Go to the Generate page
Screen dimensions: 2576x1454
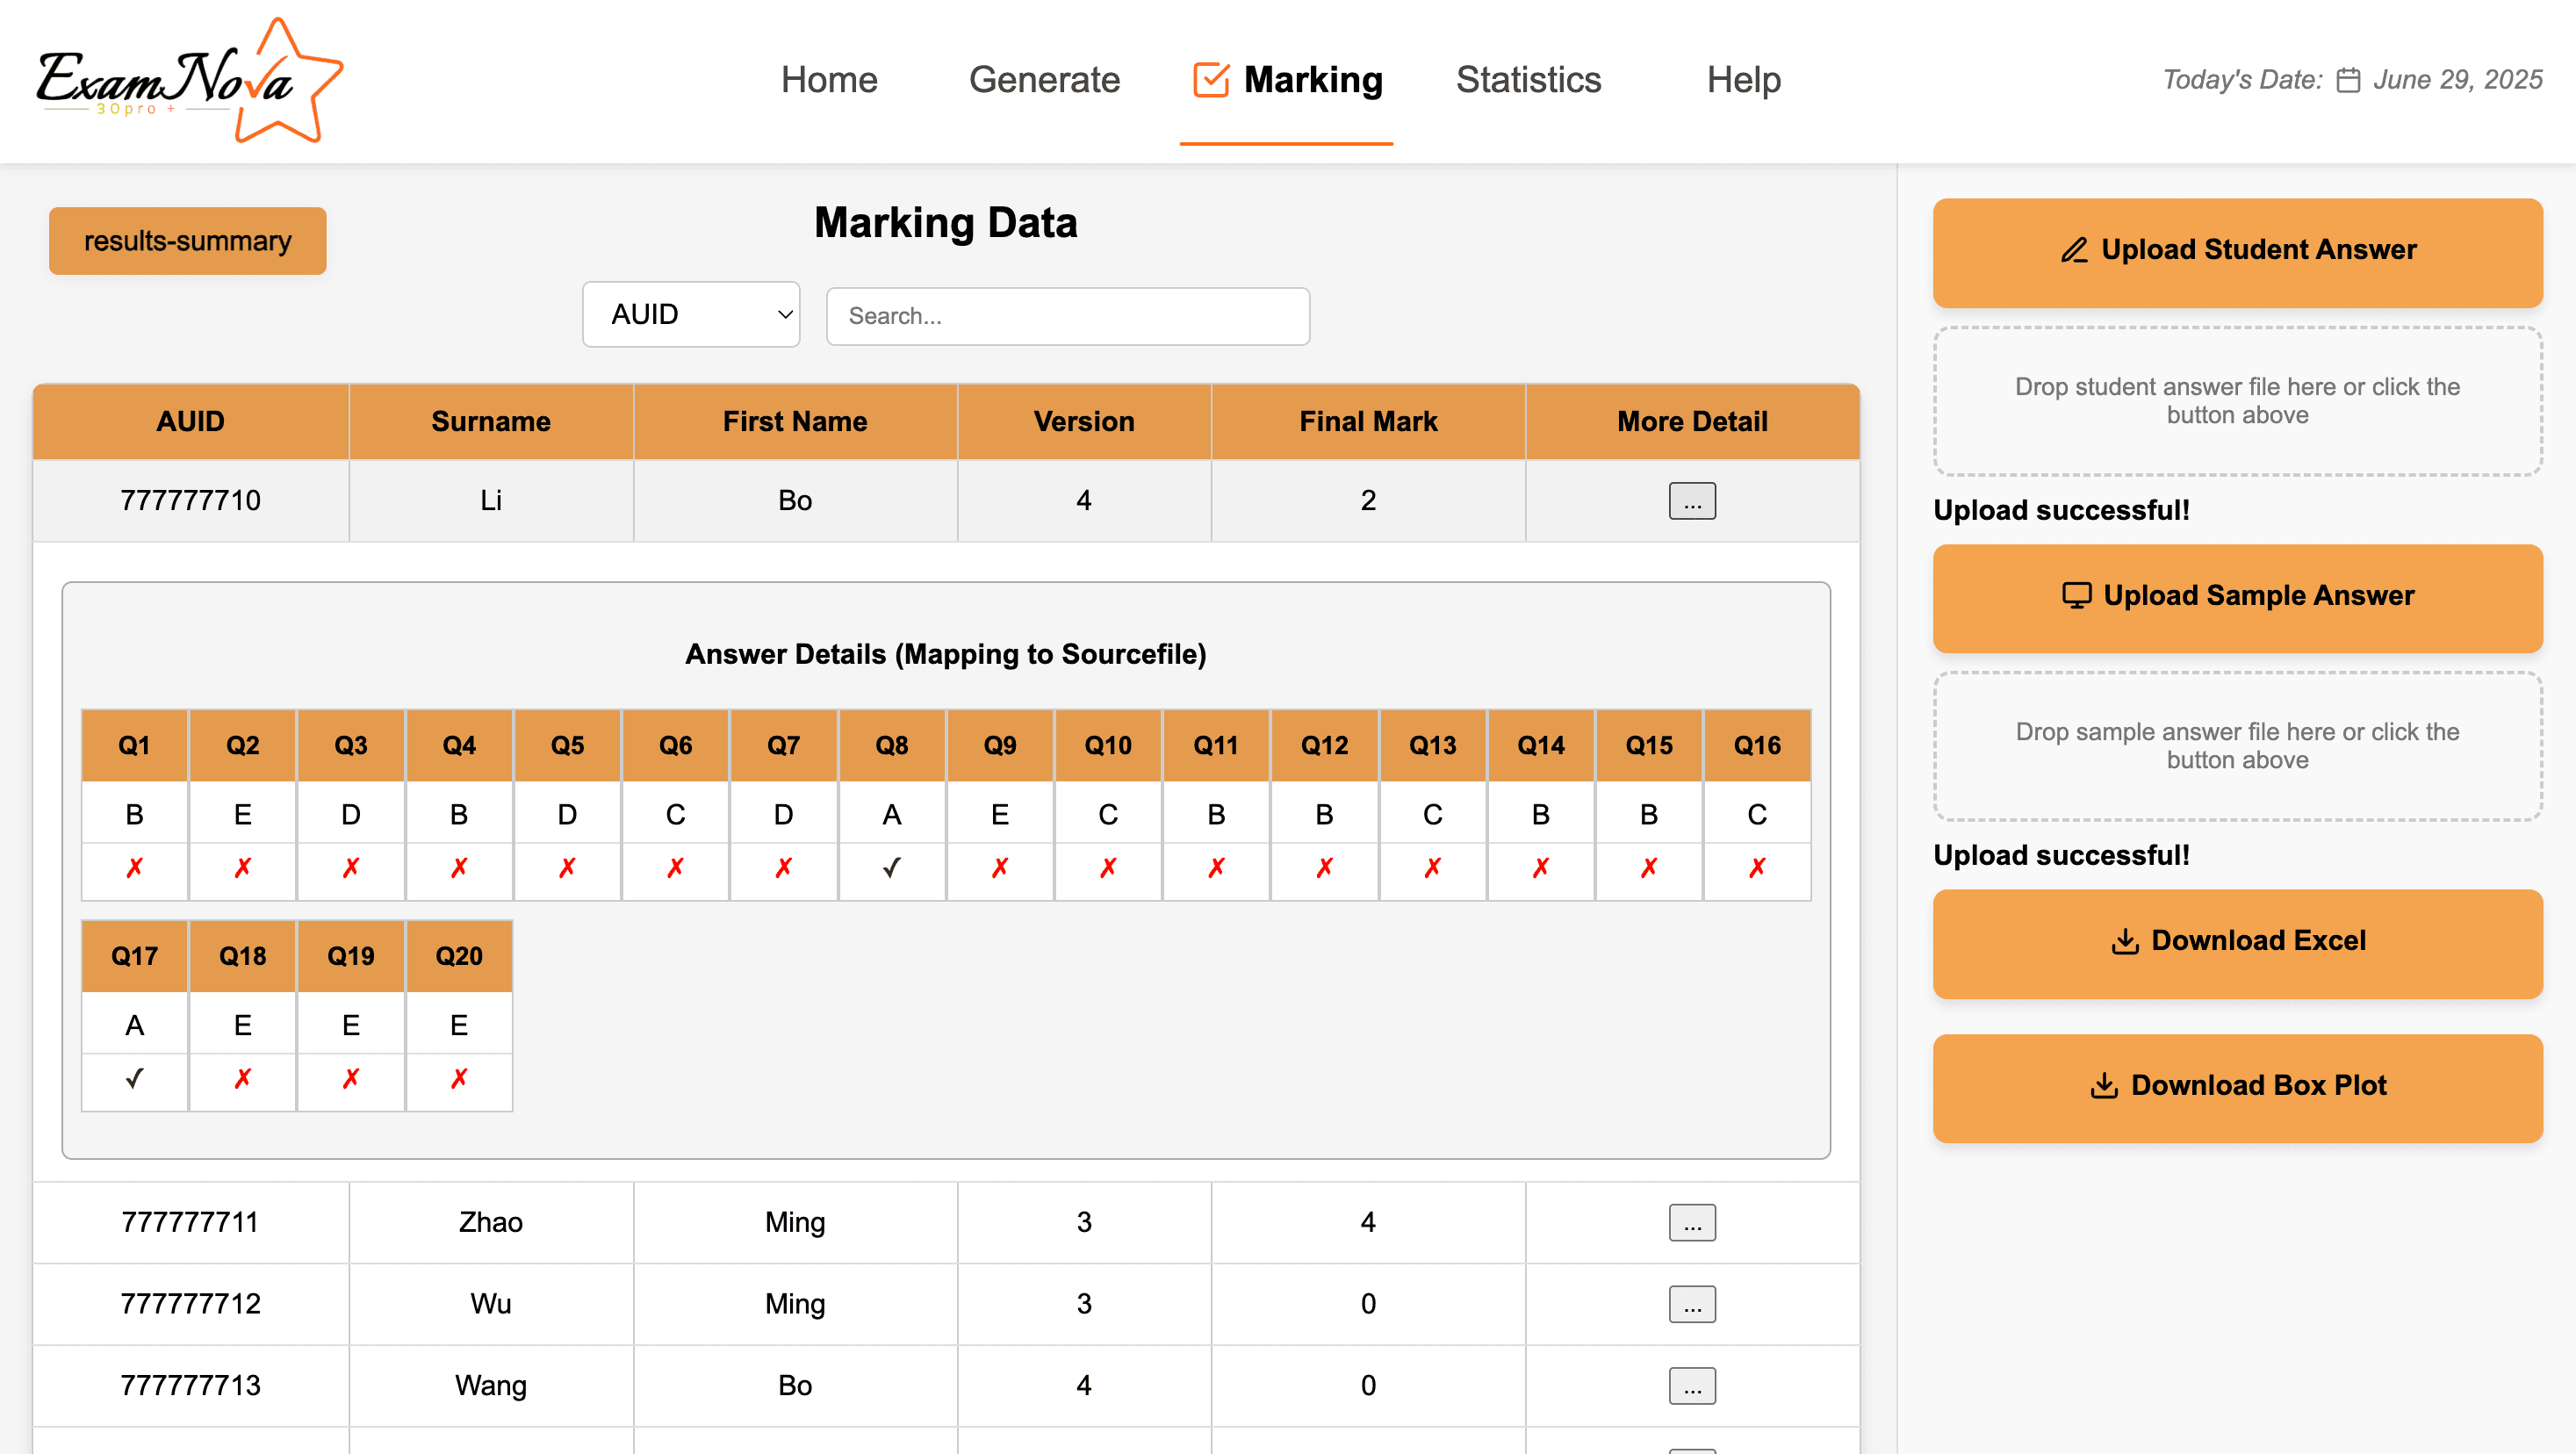[x=1044, y=80]
